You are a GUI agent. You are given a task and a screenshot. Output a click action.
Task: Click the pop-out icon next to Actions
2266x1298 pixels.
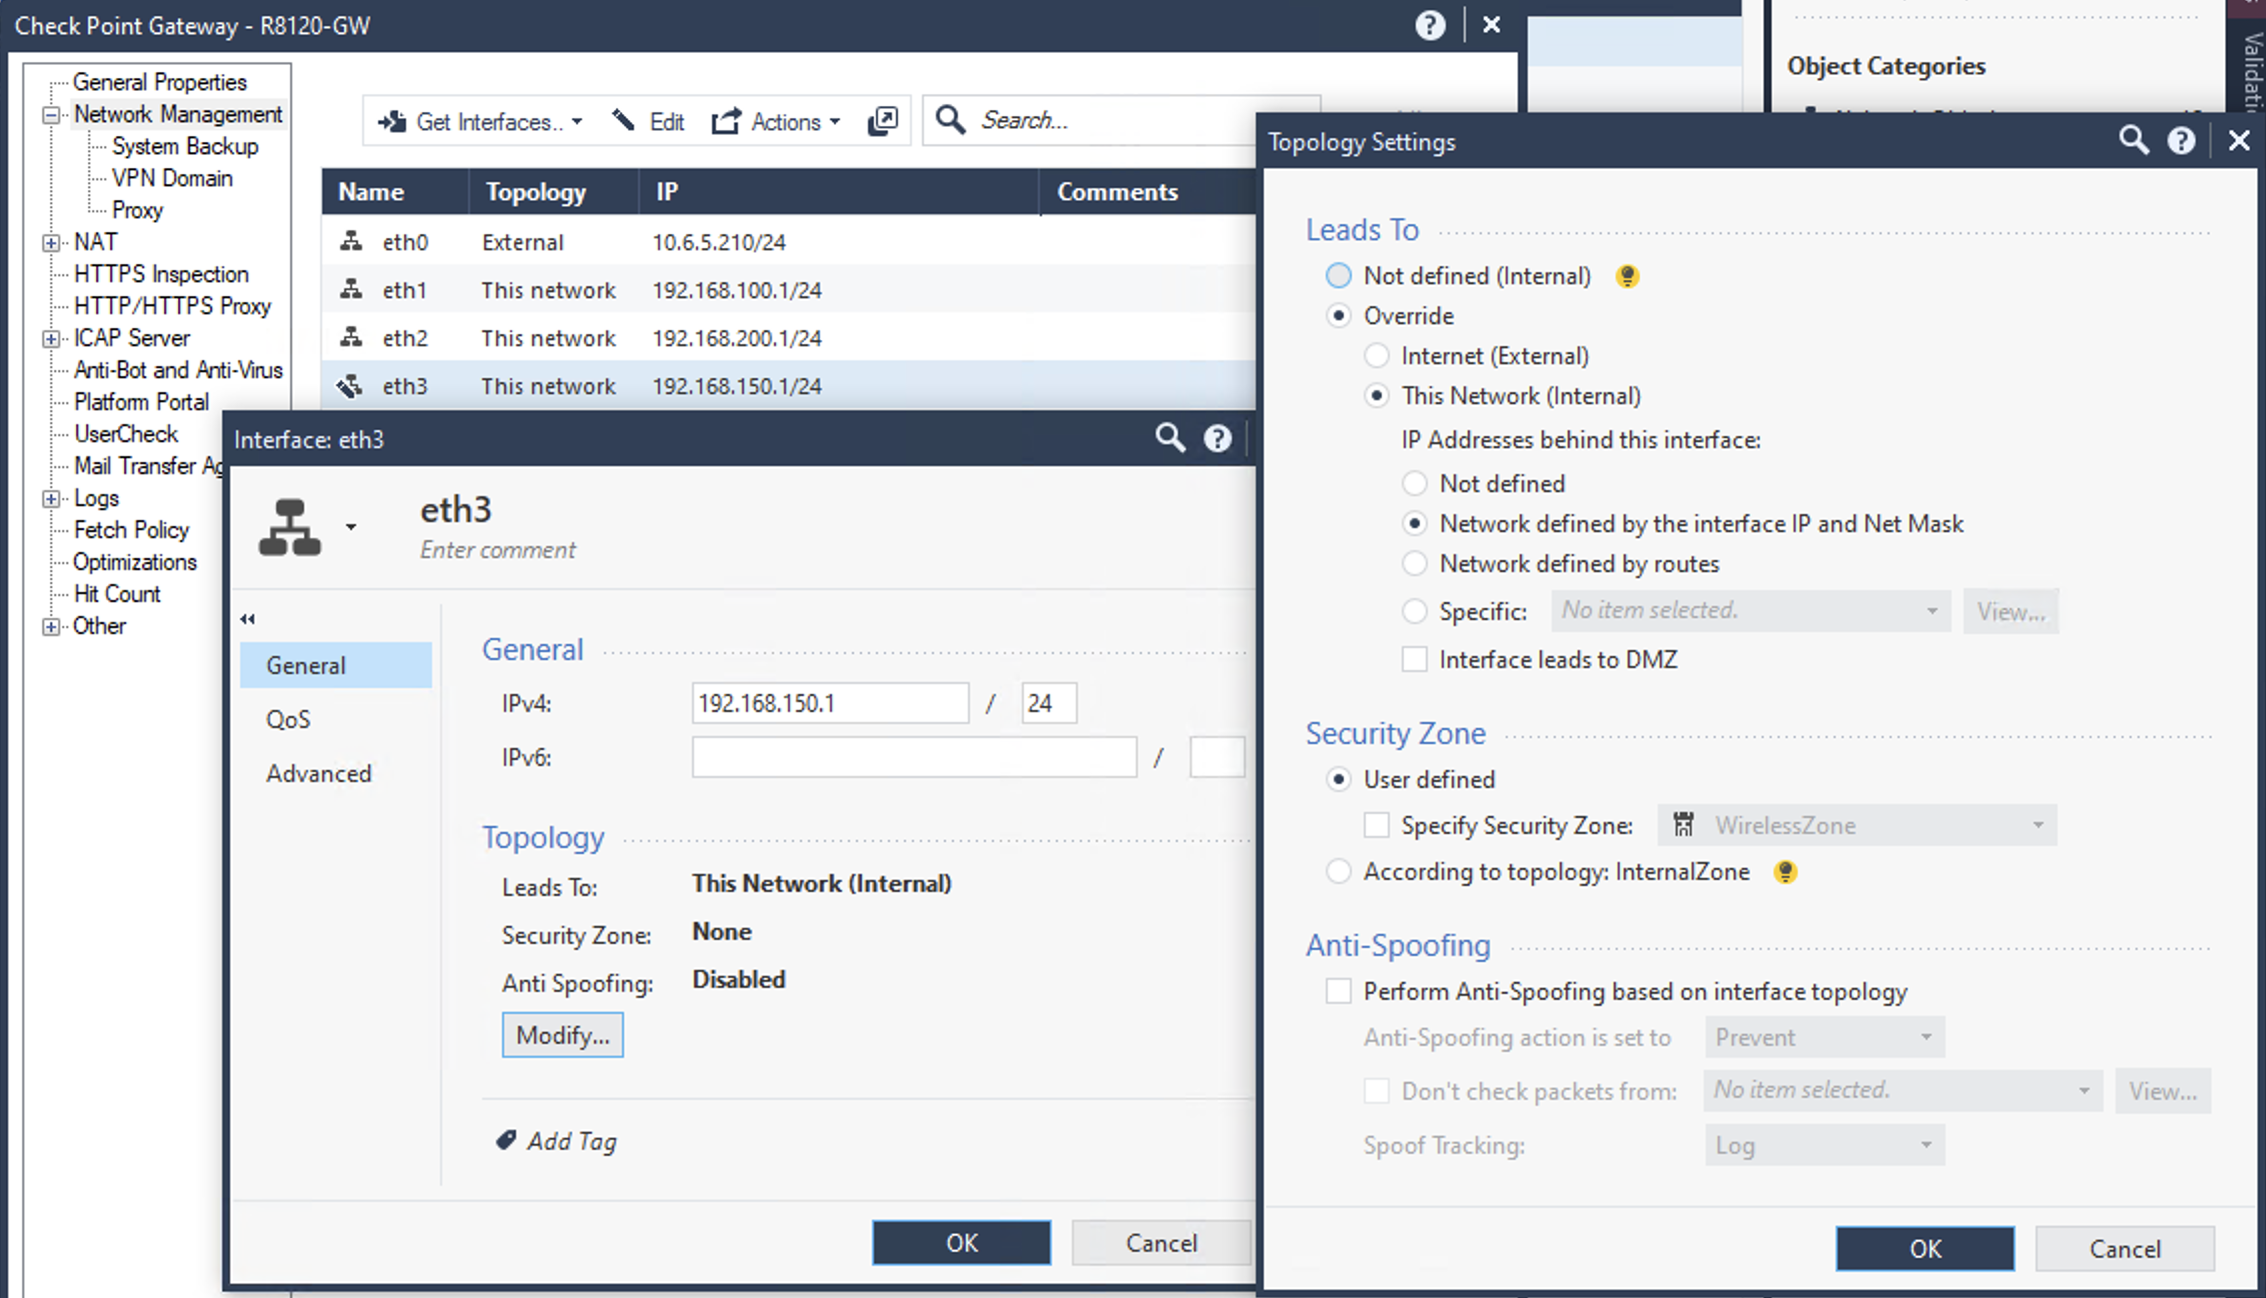[x=884, y=121]
